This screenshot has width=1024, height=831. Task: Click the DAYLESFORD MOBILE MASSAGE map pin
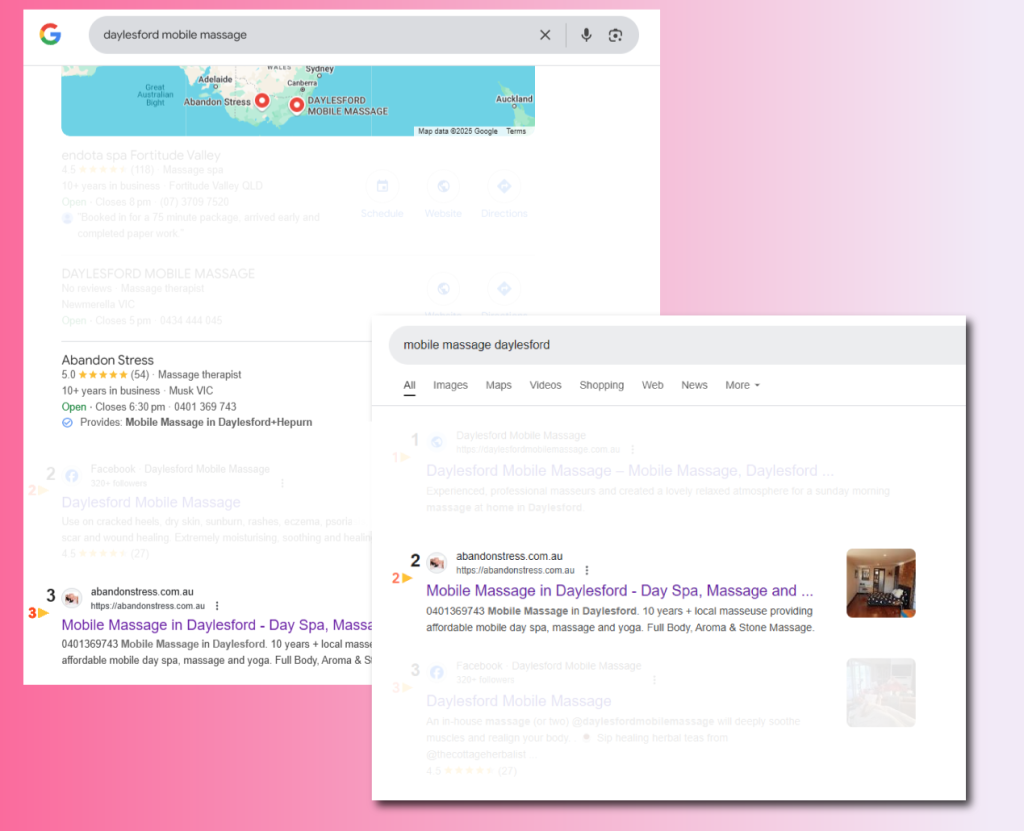click(x=296, y=105)
